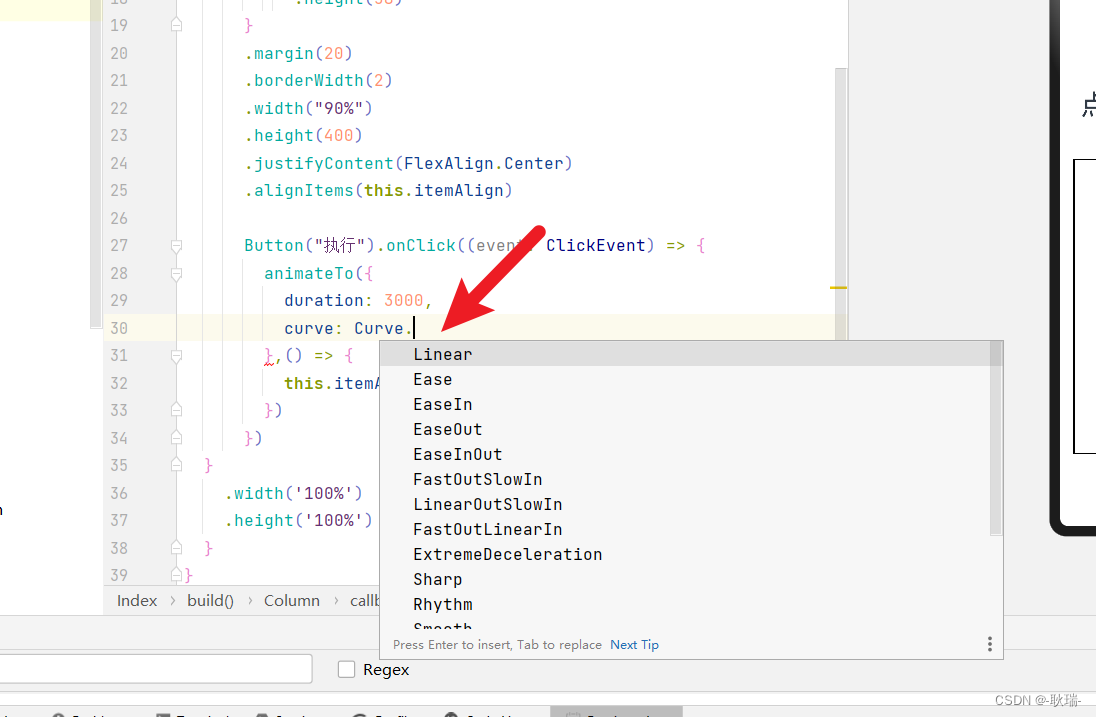Collapse the animateTo fold at line 28
Viewport: 1096px width, 717px height.
(x=176, y=273)
